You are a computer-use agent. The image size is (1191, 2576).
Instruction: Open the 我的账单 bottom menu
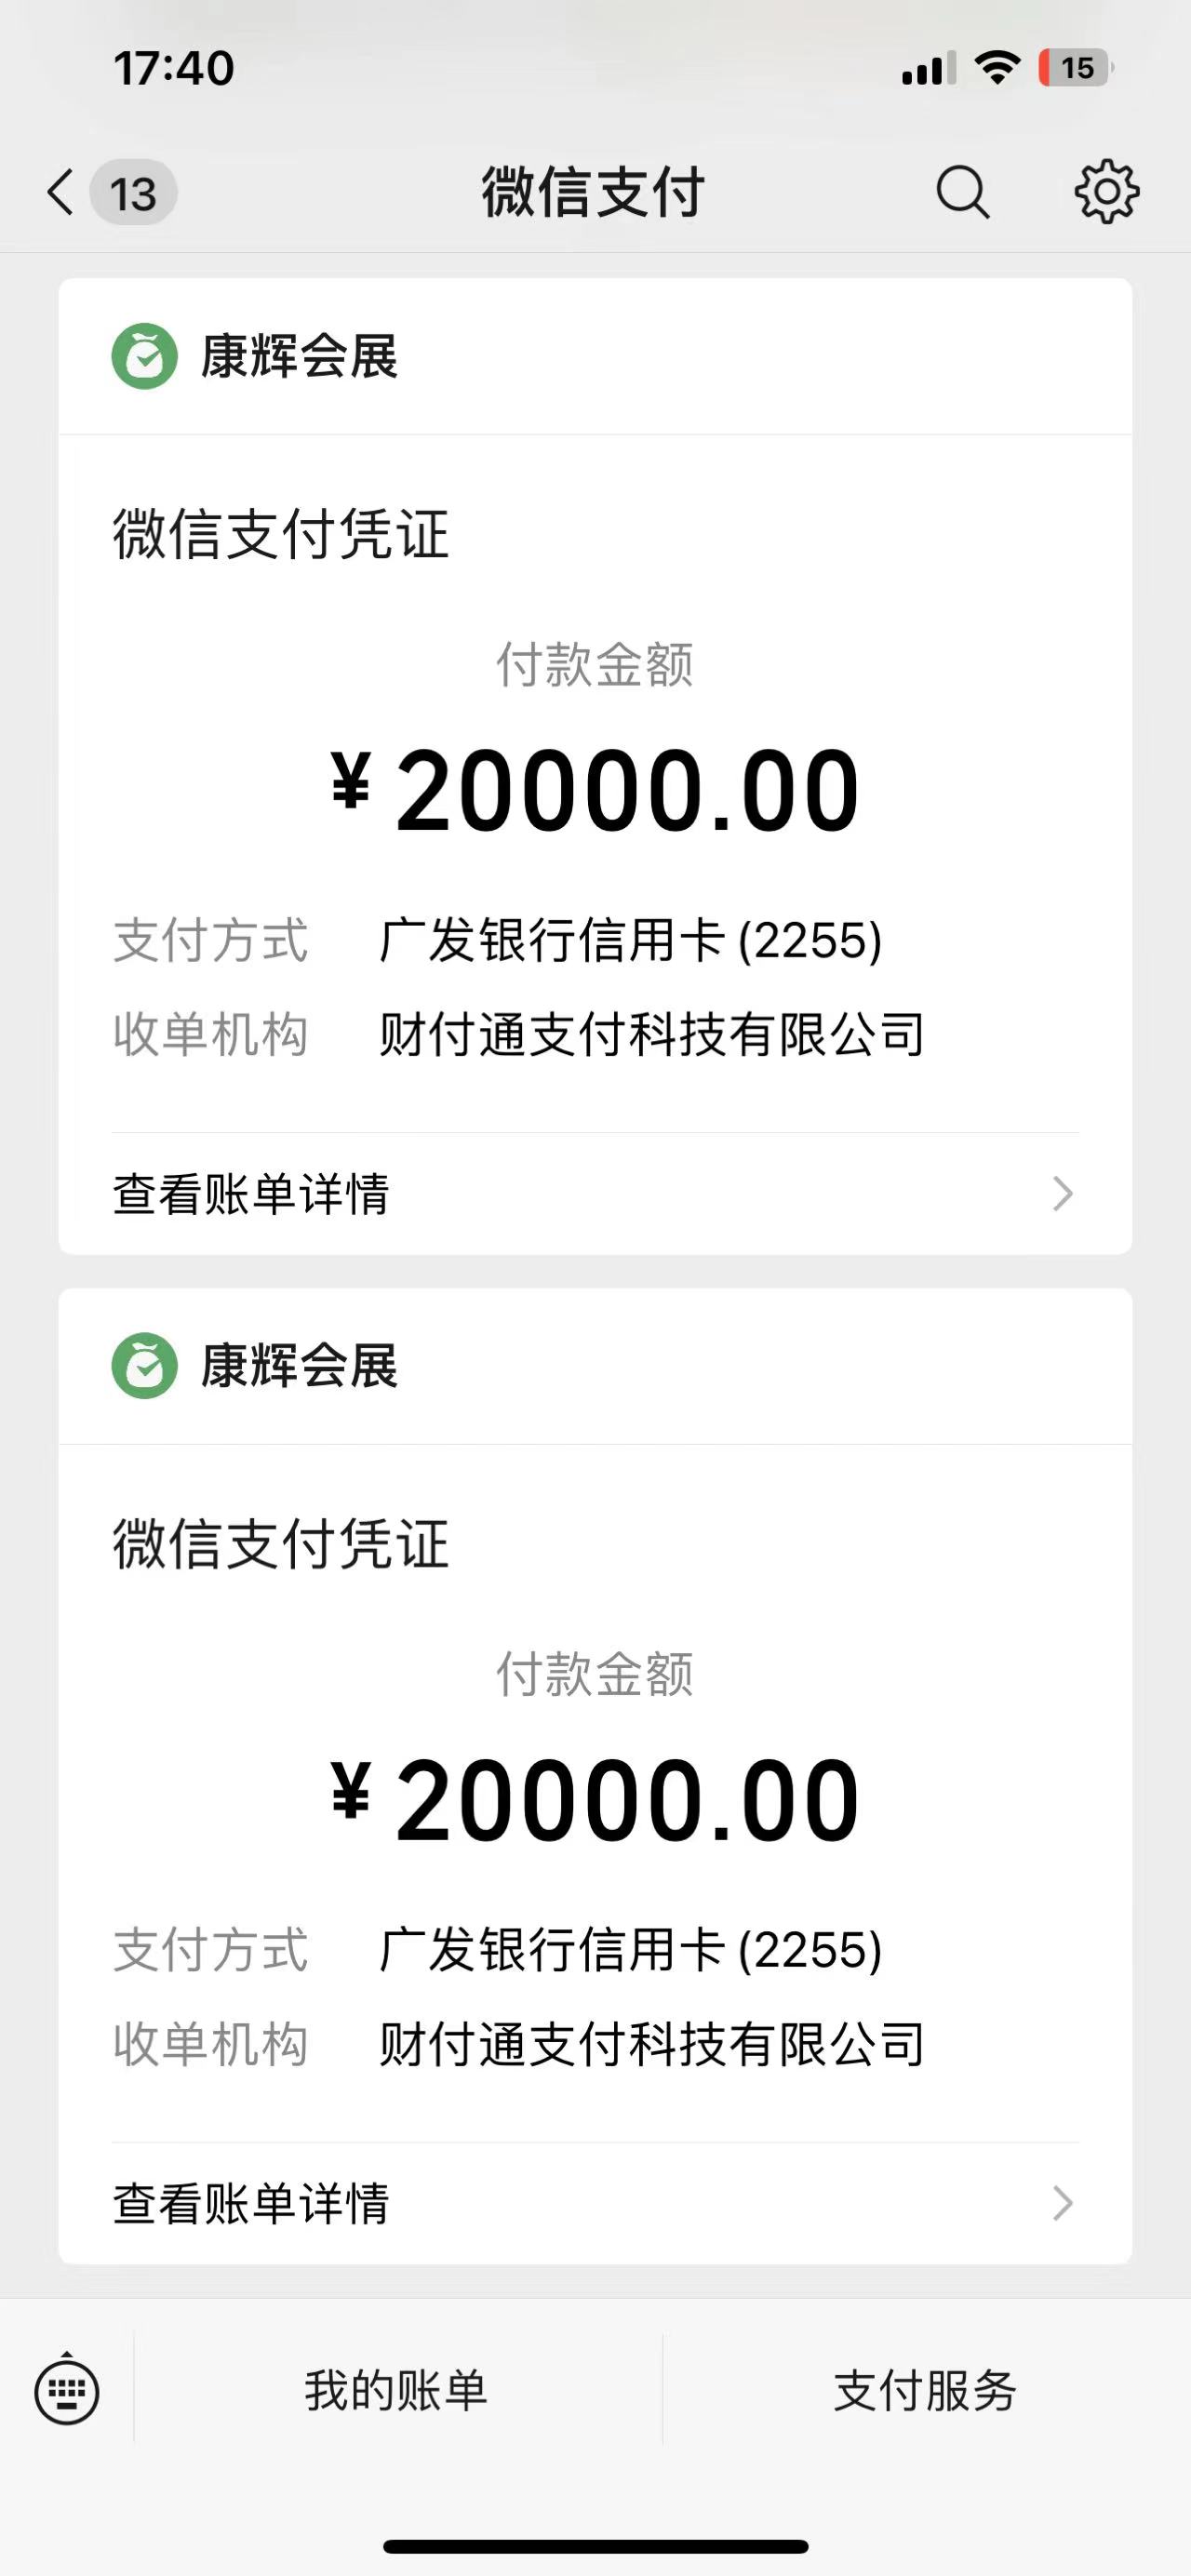click(x=396, y=2391)
